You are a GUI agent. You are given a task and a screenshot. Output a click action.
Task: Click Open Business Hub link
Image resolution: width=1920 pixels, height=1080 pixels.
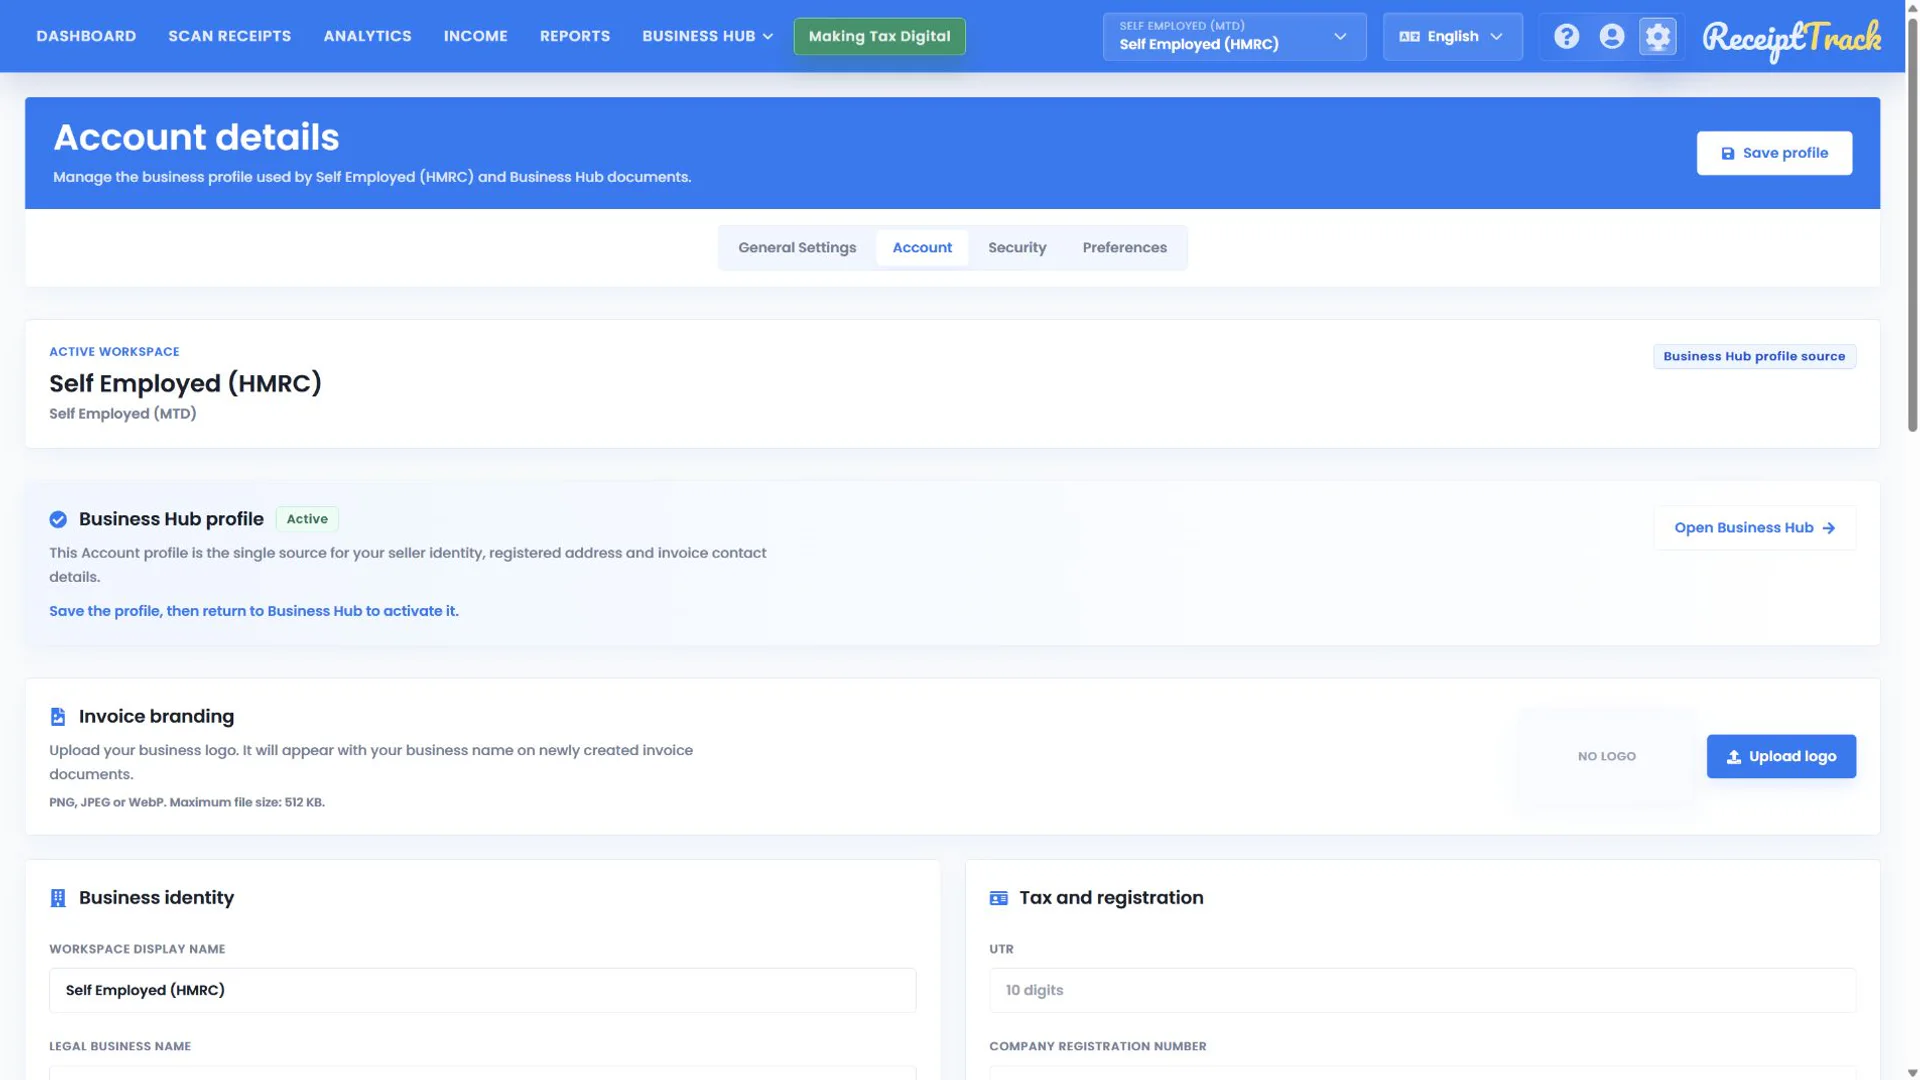(1754, 528)
